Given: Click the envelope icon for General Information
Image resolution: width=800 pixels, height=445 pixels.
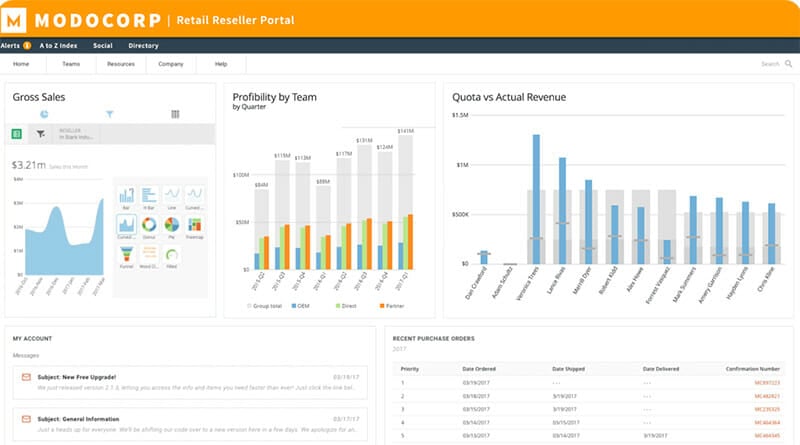Looking at the screenshot, I should coord(26,419).
